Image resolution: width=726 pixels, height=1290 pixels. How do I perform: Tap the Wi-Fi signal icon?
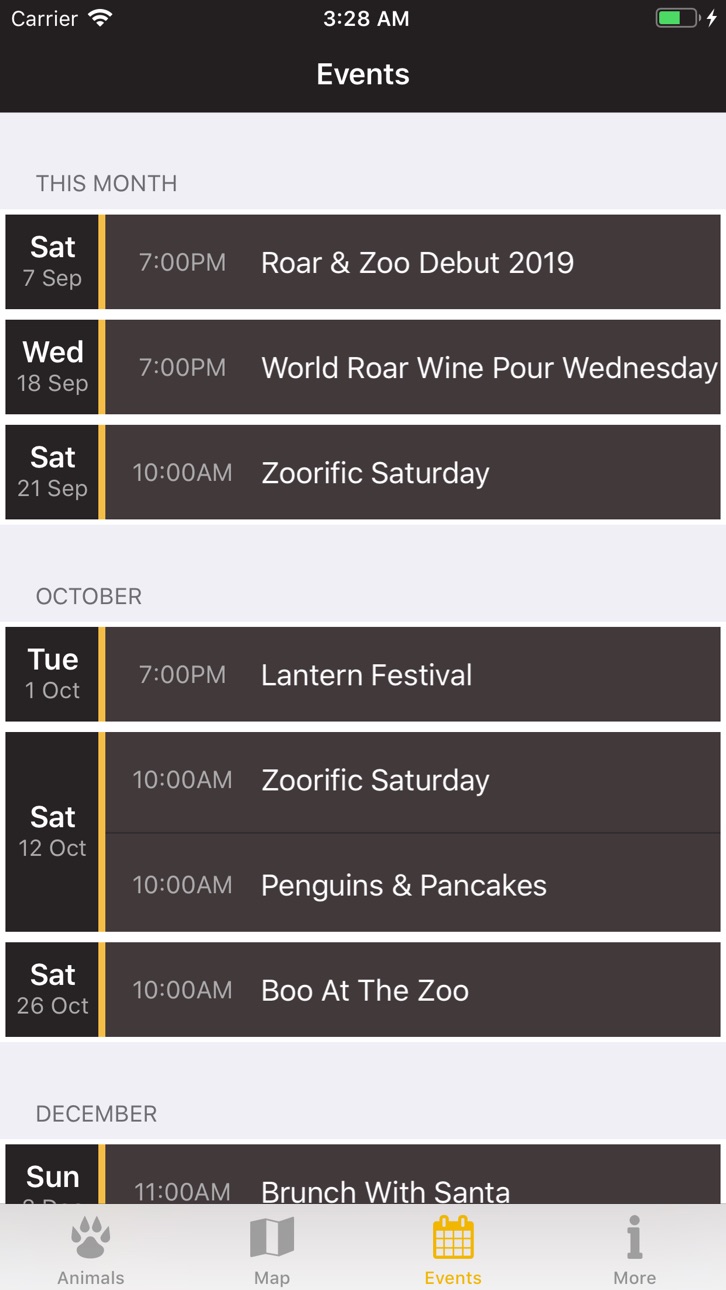(100, 18)
